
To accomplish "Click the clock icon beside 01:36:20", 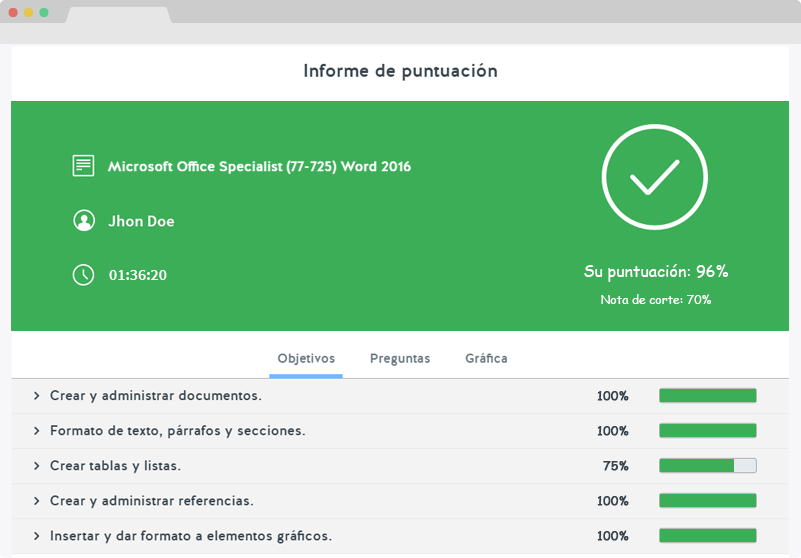I will 83,275.
